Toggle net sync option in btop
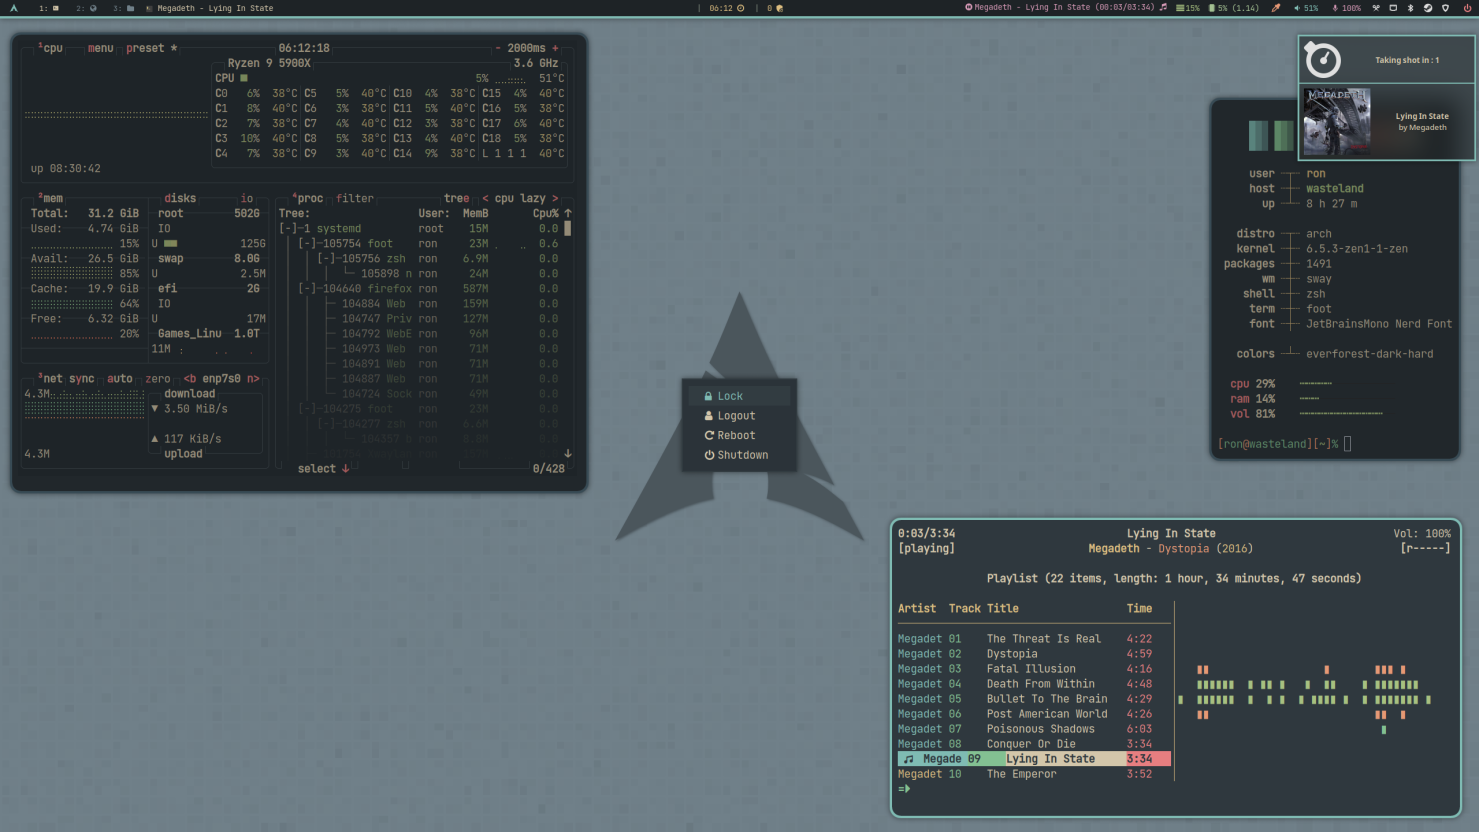Image resolution: width=1479 pixels, height=832 pixels. pyautogui.click(x=82, y=378)
